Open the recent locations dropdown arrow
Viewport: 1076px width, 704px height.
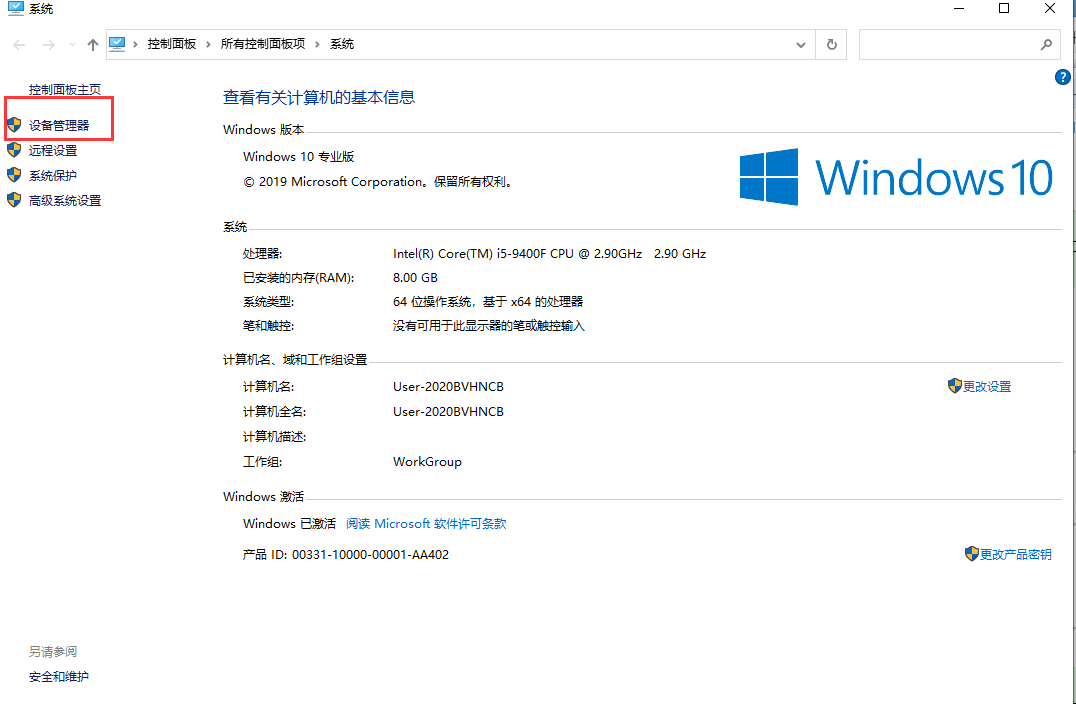click(72, 45)
